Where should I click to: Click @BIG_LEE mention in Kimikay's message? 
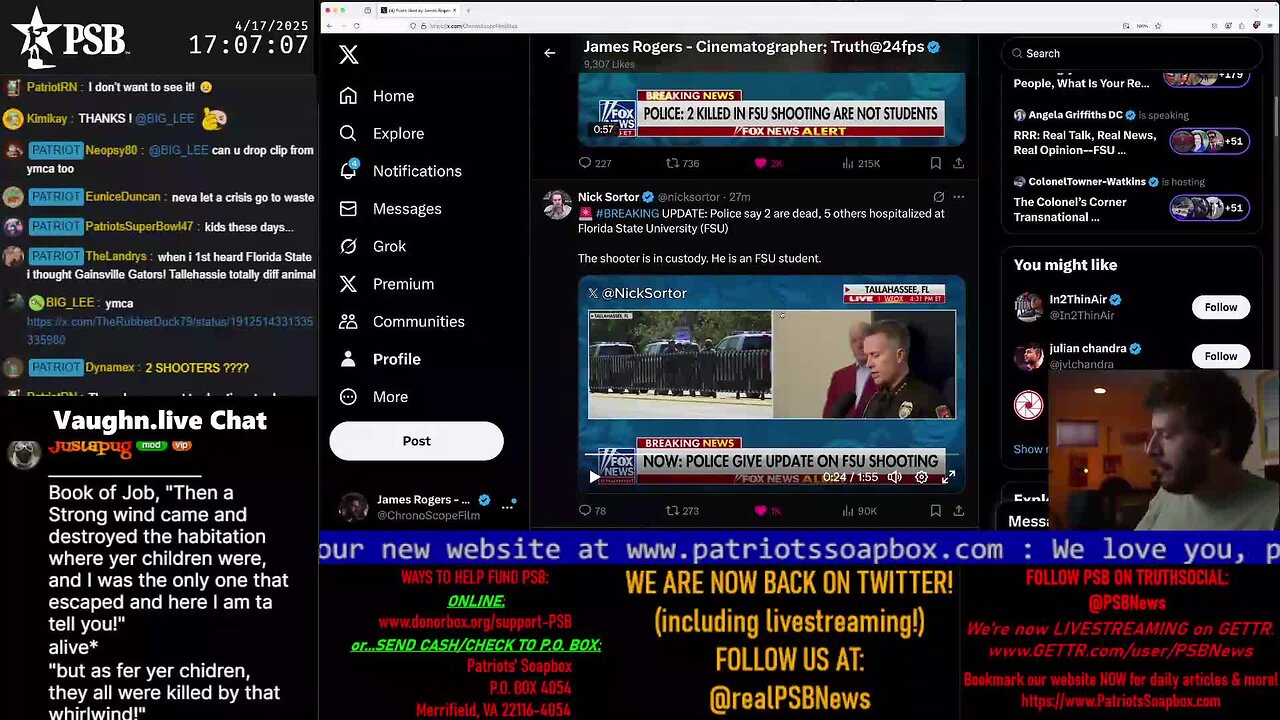pos(163,118)
